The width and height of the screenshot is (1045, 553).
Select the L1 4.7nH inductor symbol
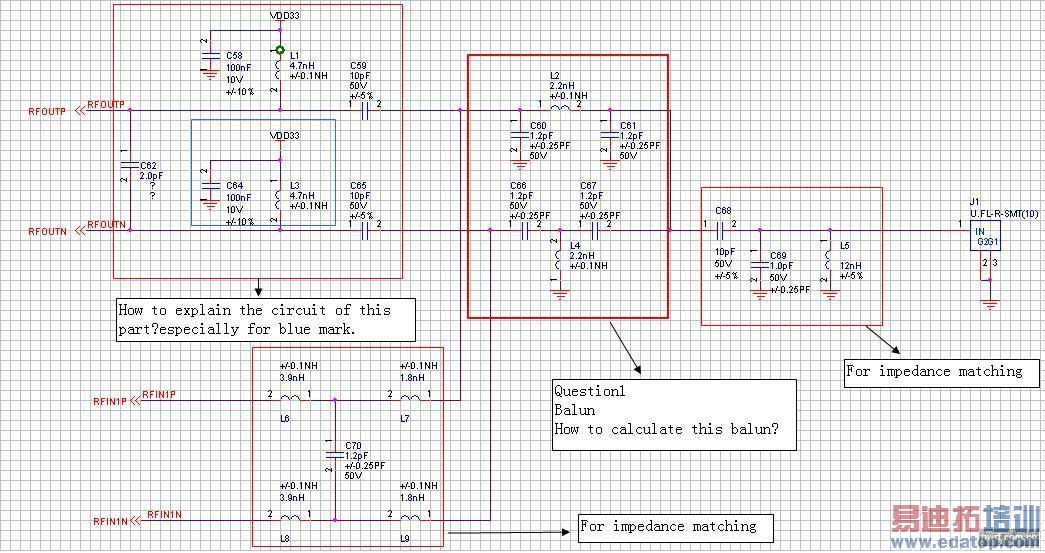point(279,71)
